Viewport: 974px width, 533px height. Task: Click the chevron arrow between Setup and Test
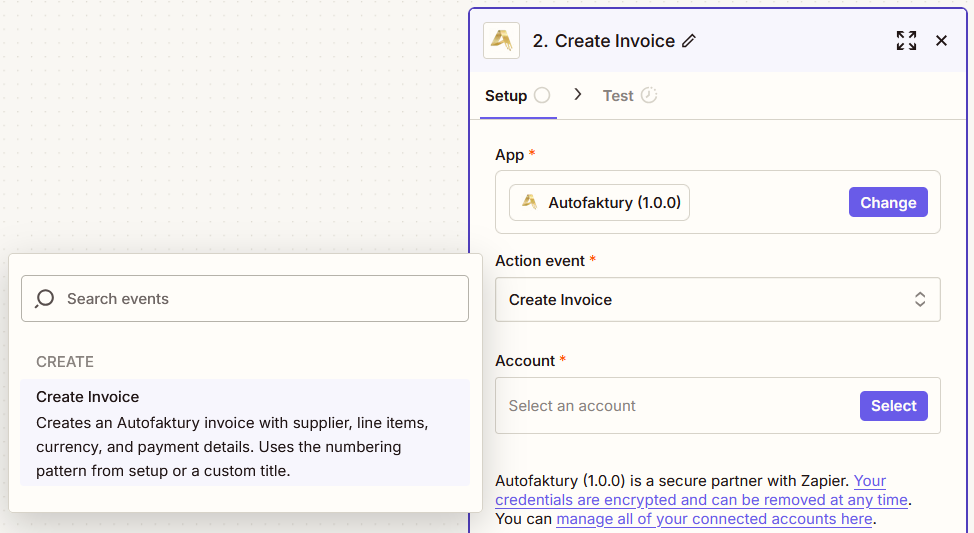pyautogui.click(x=578, y=94)
